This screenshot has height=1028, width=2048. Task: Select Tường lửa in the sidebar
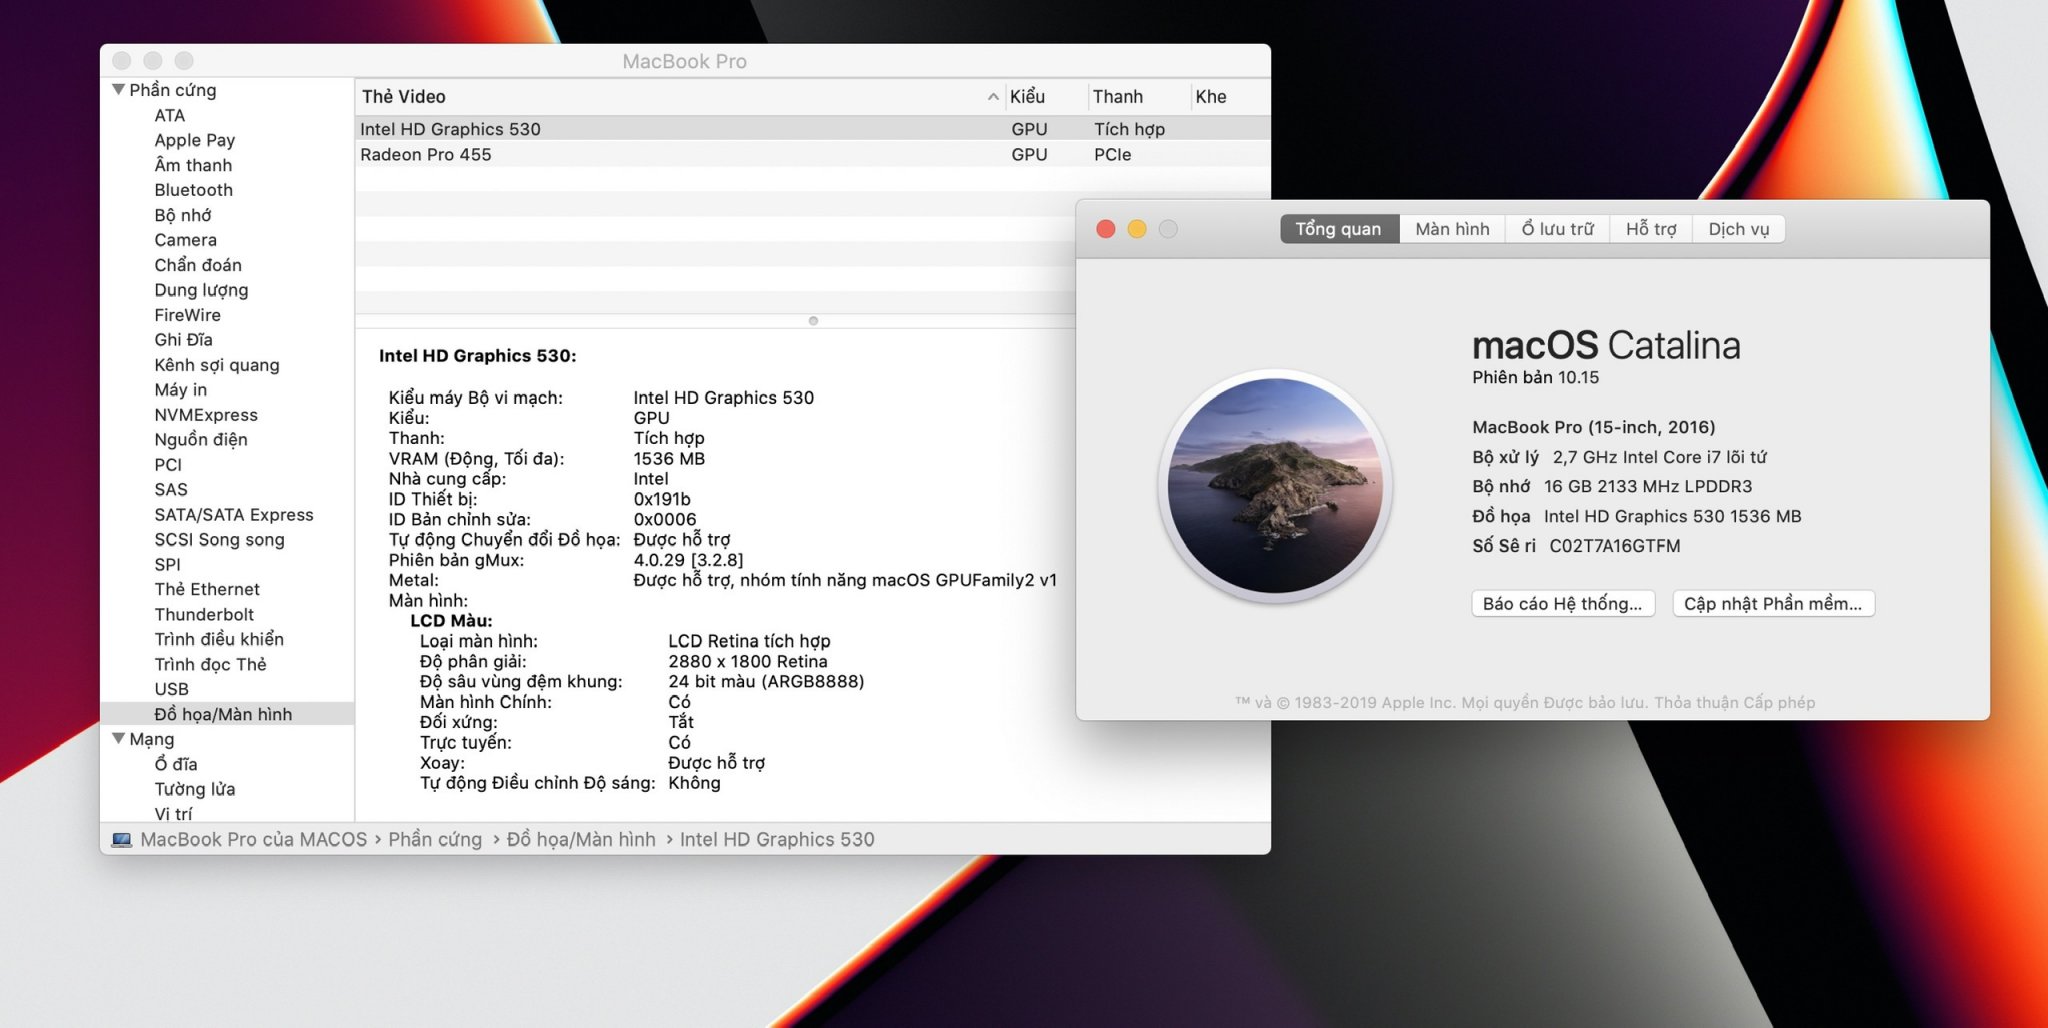click(195, 789)
